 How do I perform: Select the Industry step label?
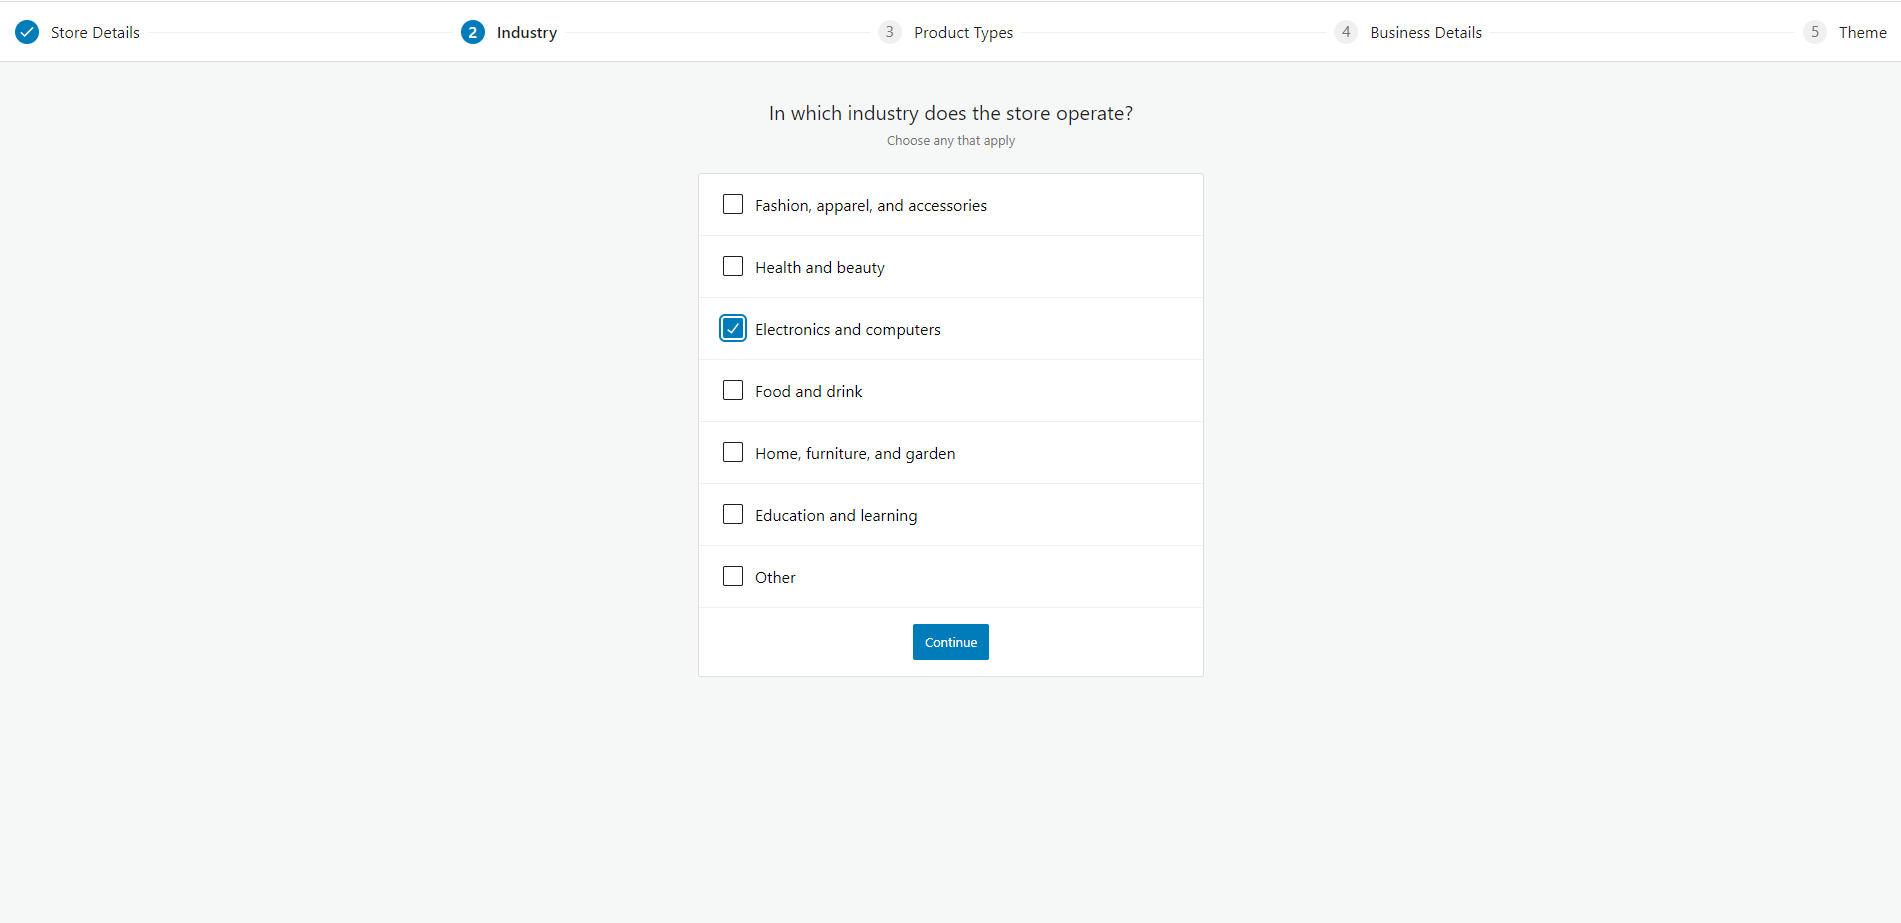tap(527, 32)
